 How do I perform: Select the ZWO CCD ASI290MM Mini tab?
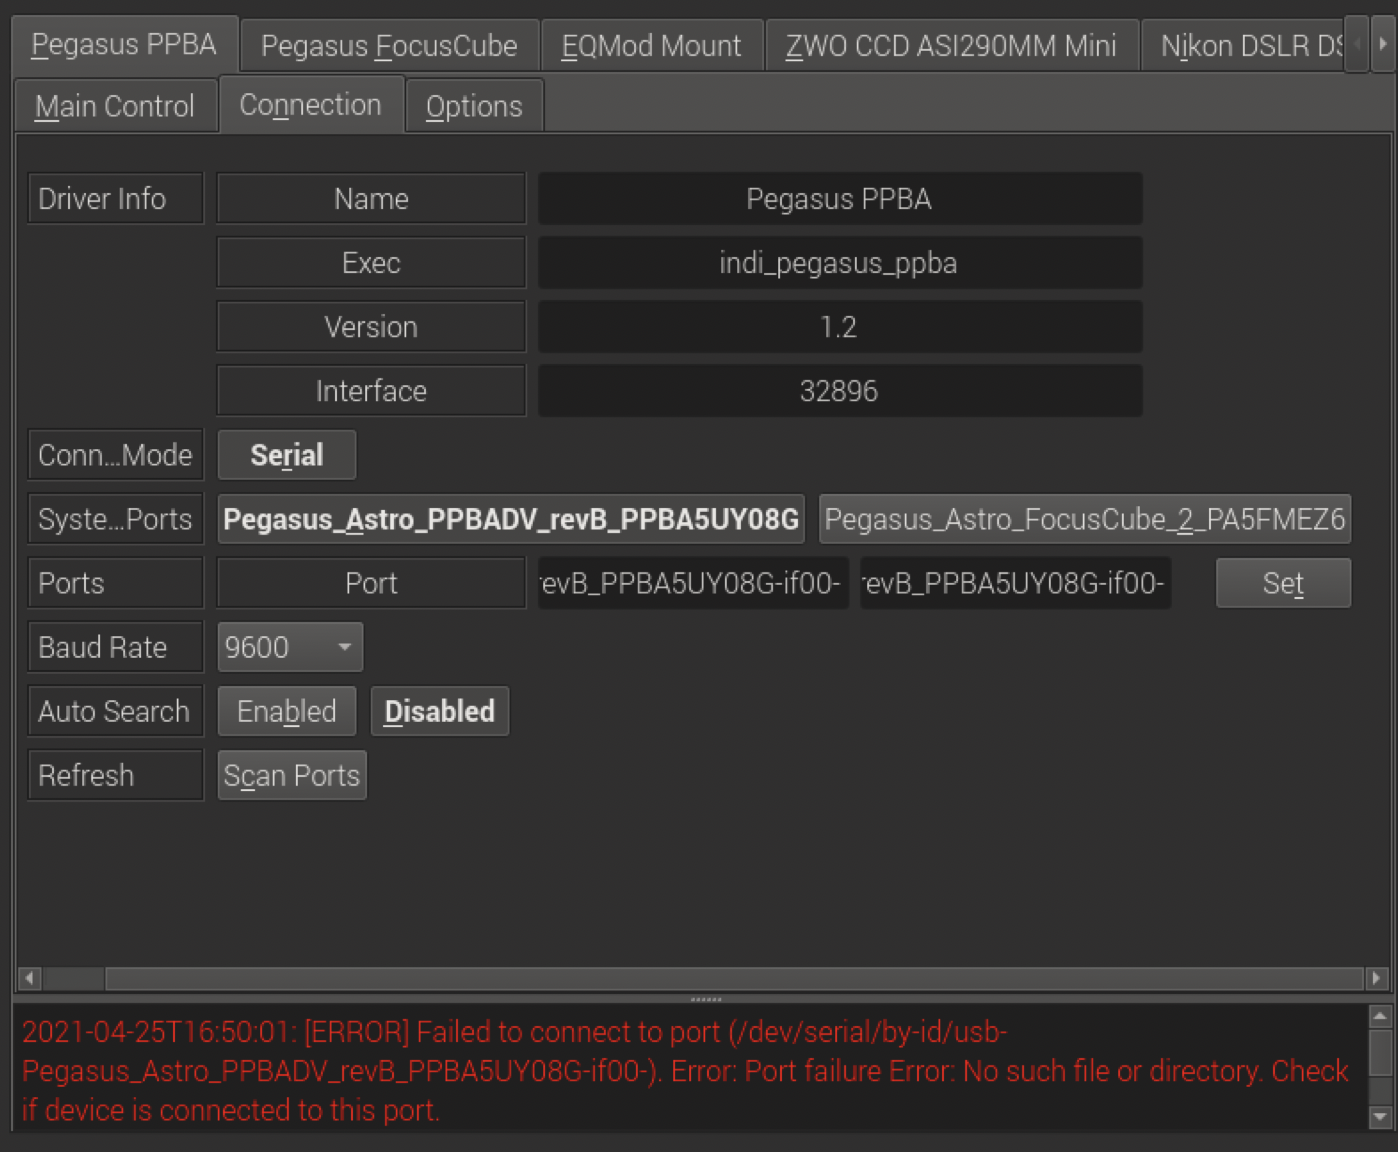coord(951,46)
